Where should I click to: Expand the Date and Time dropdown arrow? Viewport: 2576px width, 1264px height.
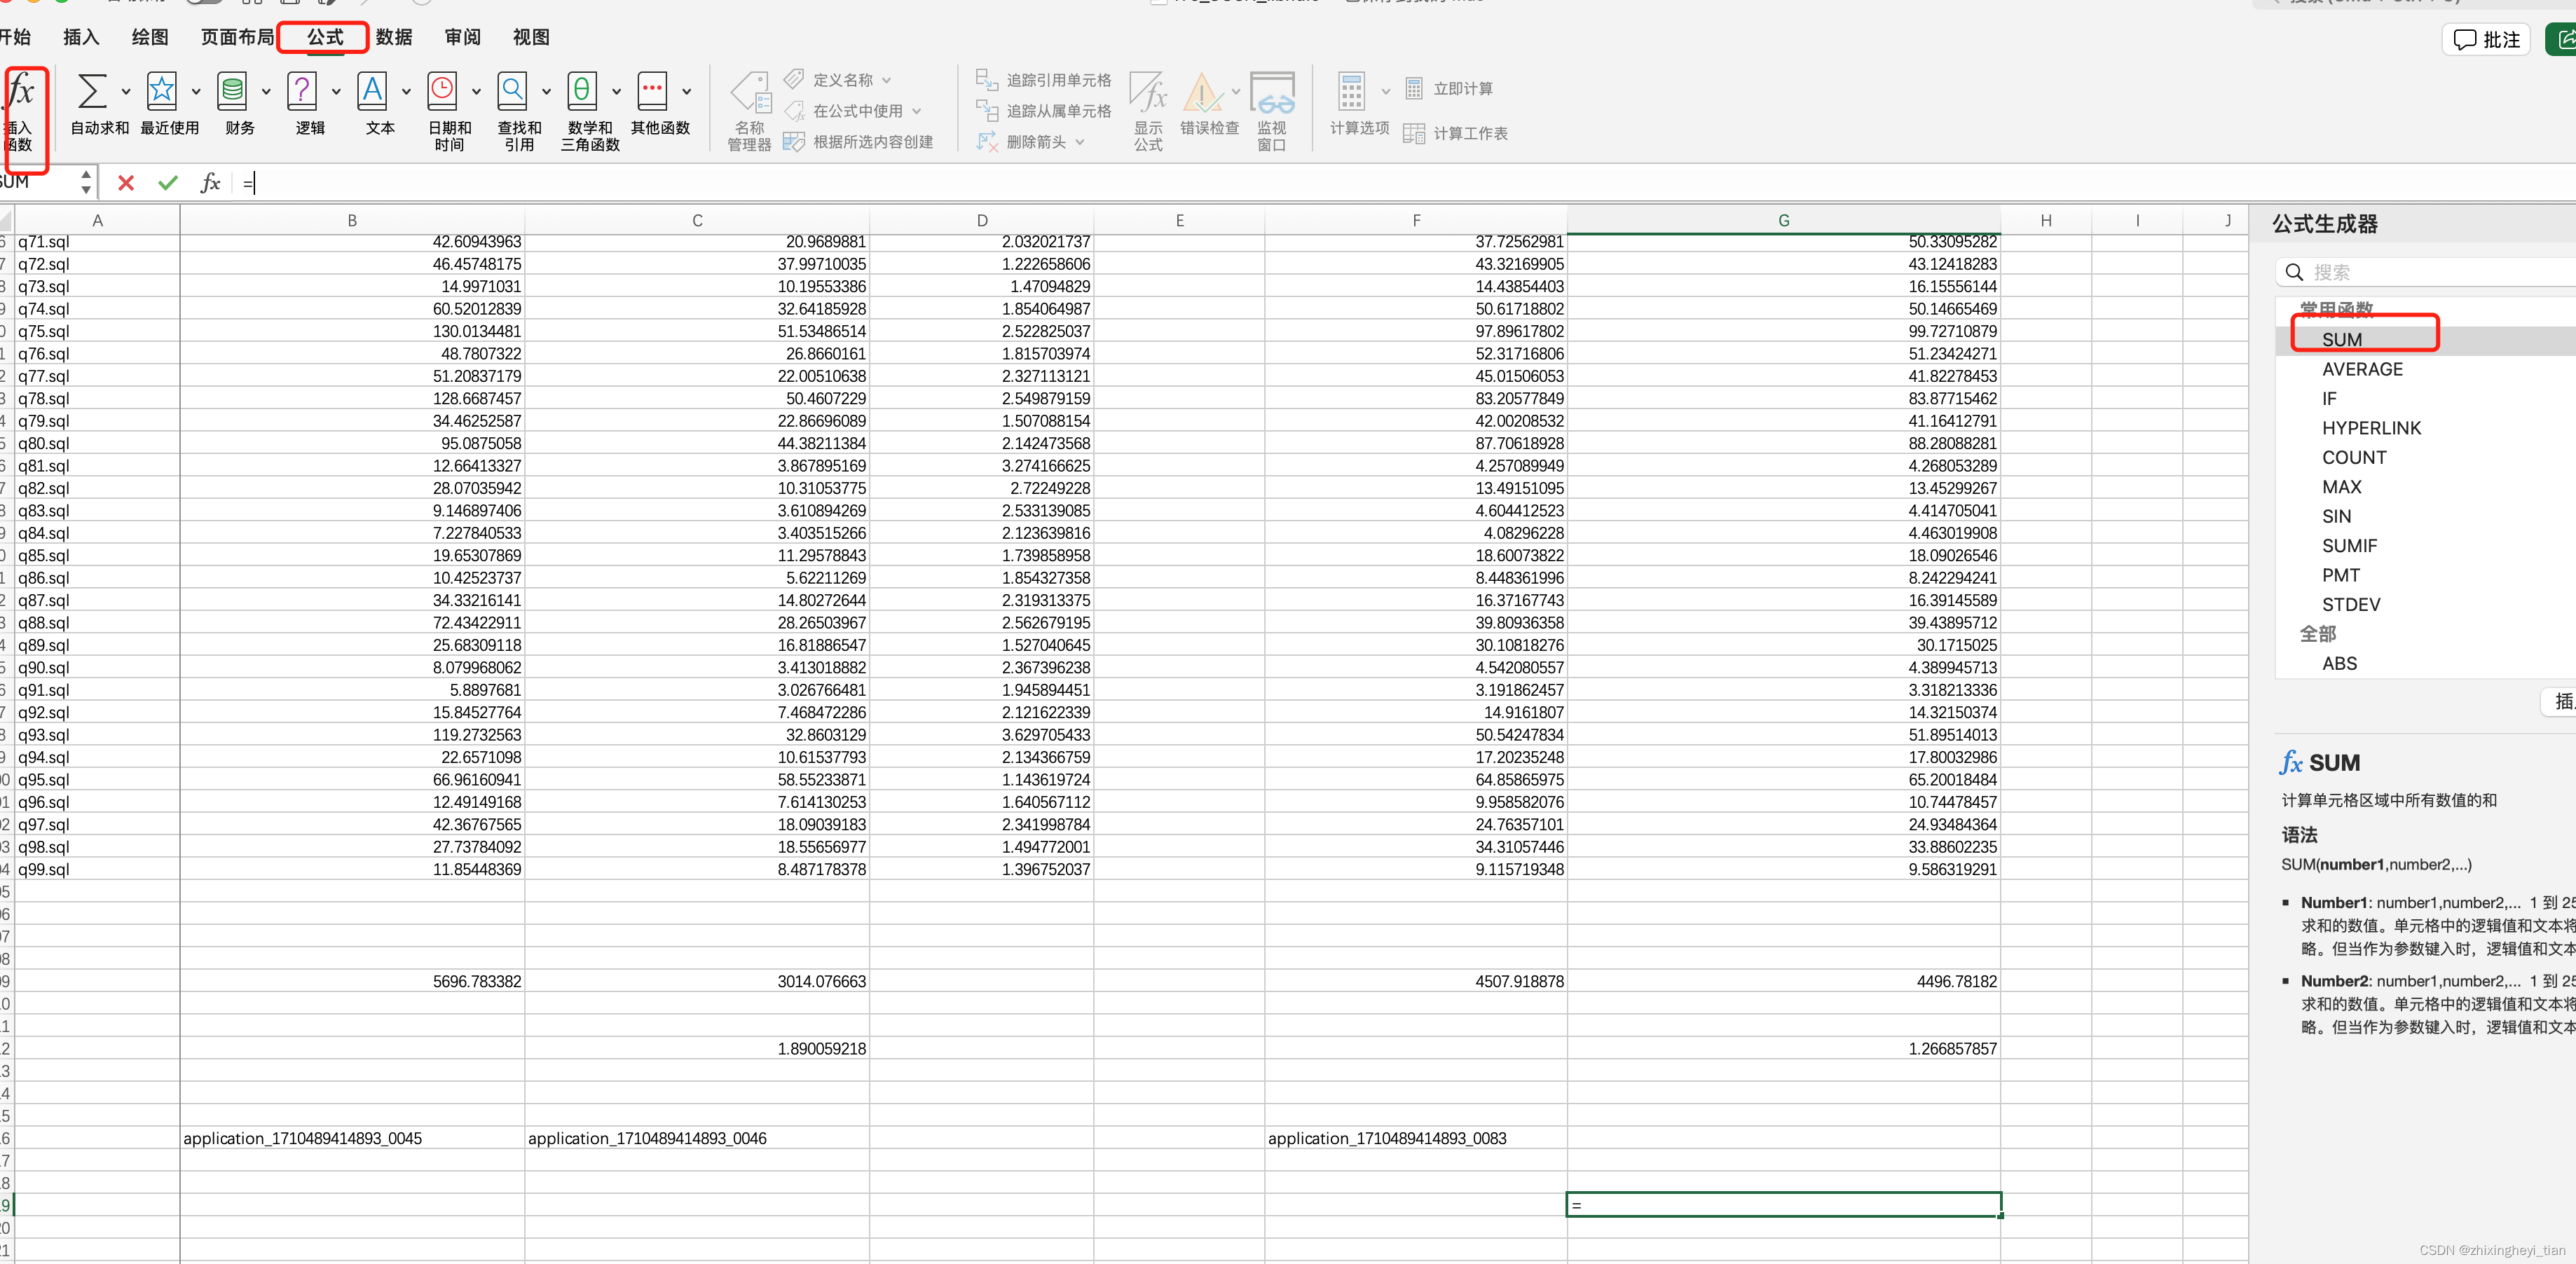pyautogui.click(x=476, y=92)
